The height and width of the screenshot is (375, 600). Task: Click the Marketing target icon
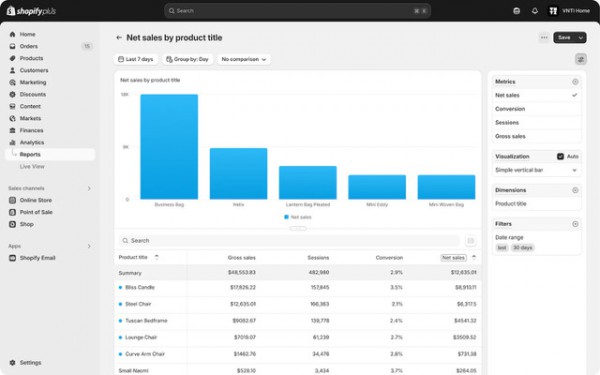click(x=12, y=82)
